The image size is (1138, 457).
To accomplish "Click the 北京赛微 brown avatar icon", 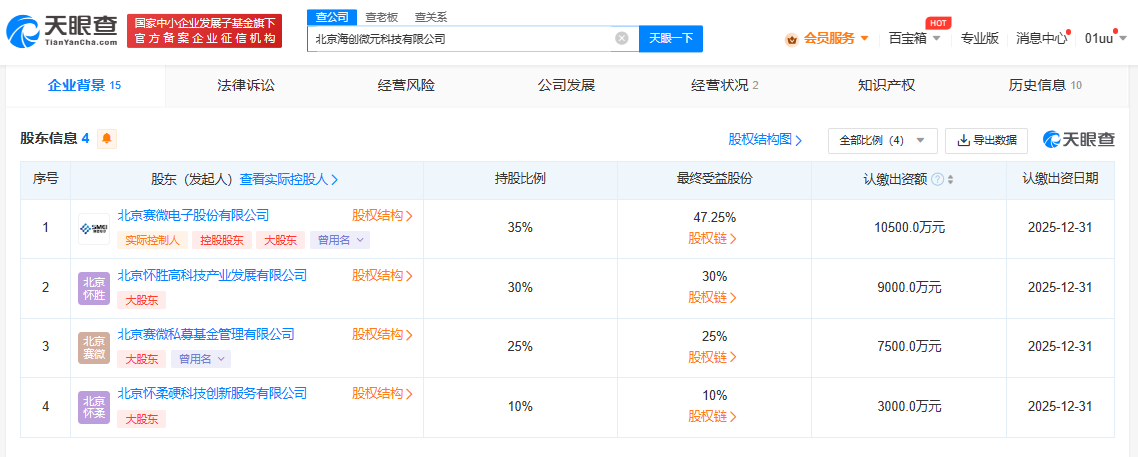I will (x=94, y=347).
